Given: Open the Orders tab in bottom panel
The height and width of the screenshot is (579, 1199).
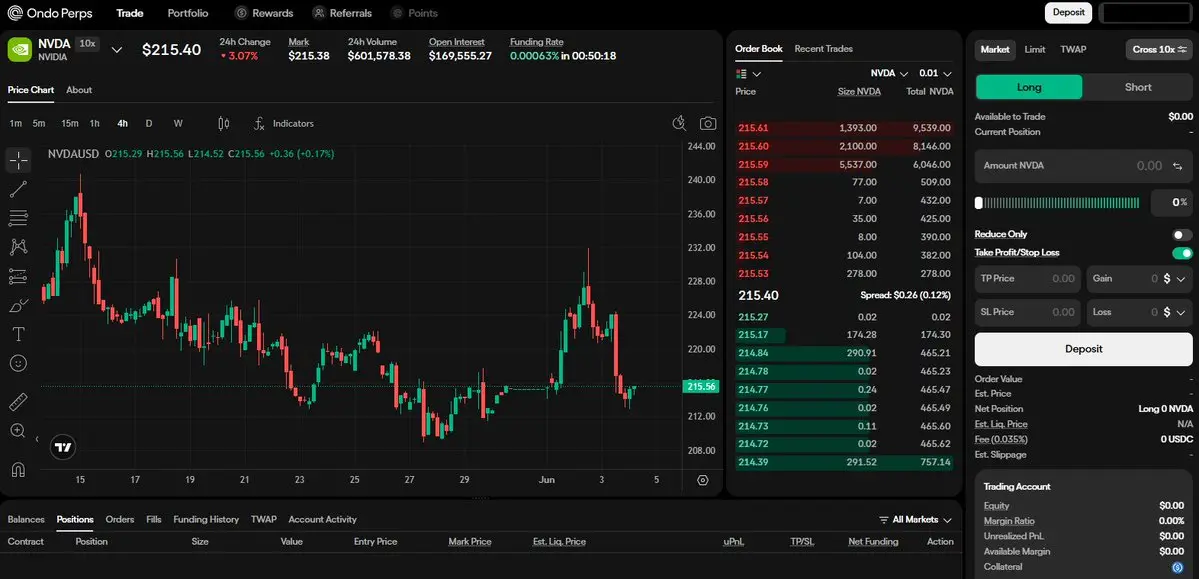Looking at the screenshot, I should pos(120,519).
